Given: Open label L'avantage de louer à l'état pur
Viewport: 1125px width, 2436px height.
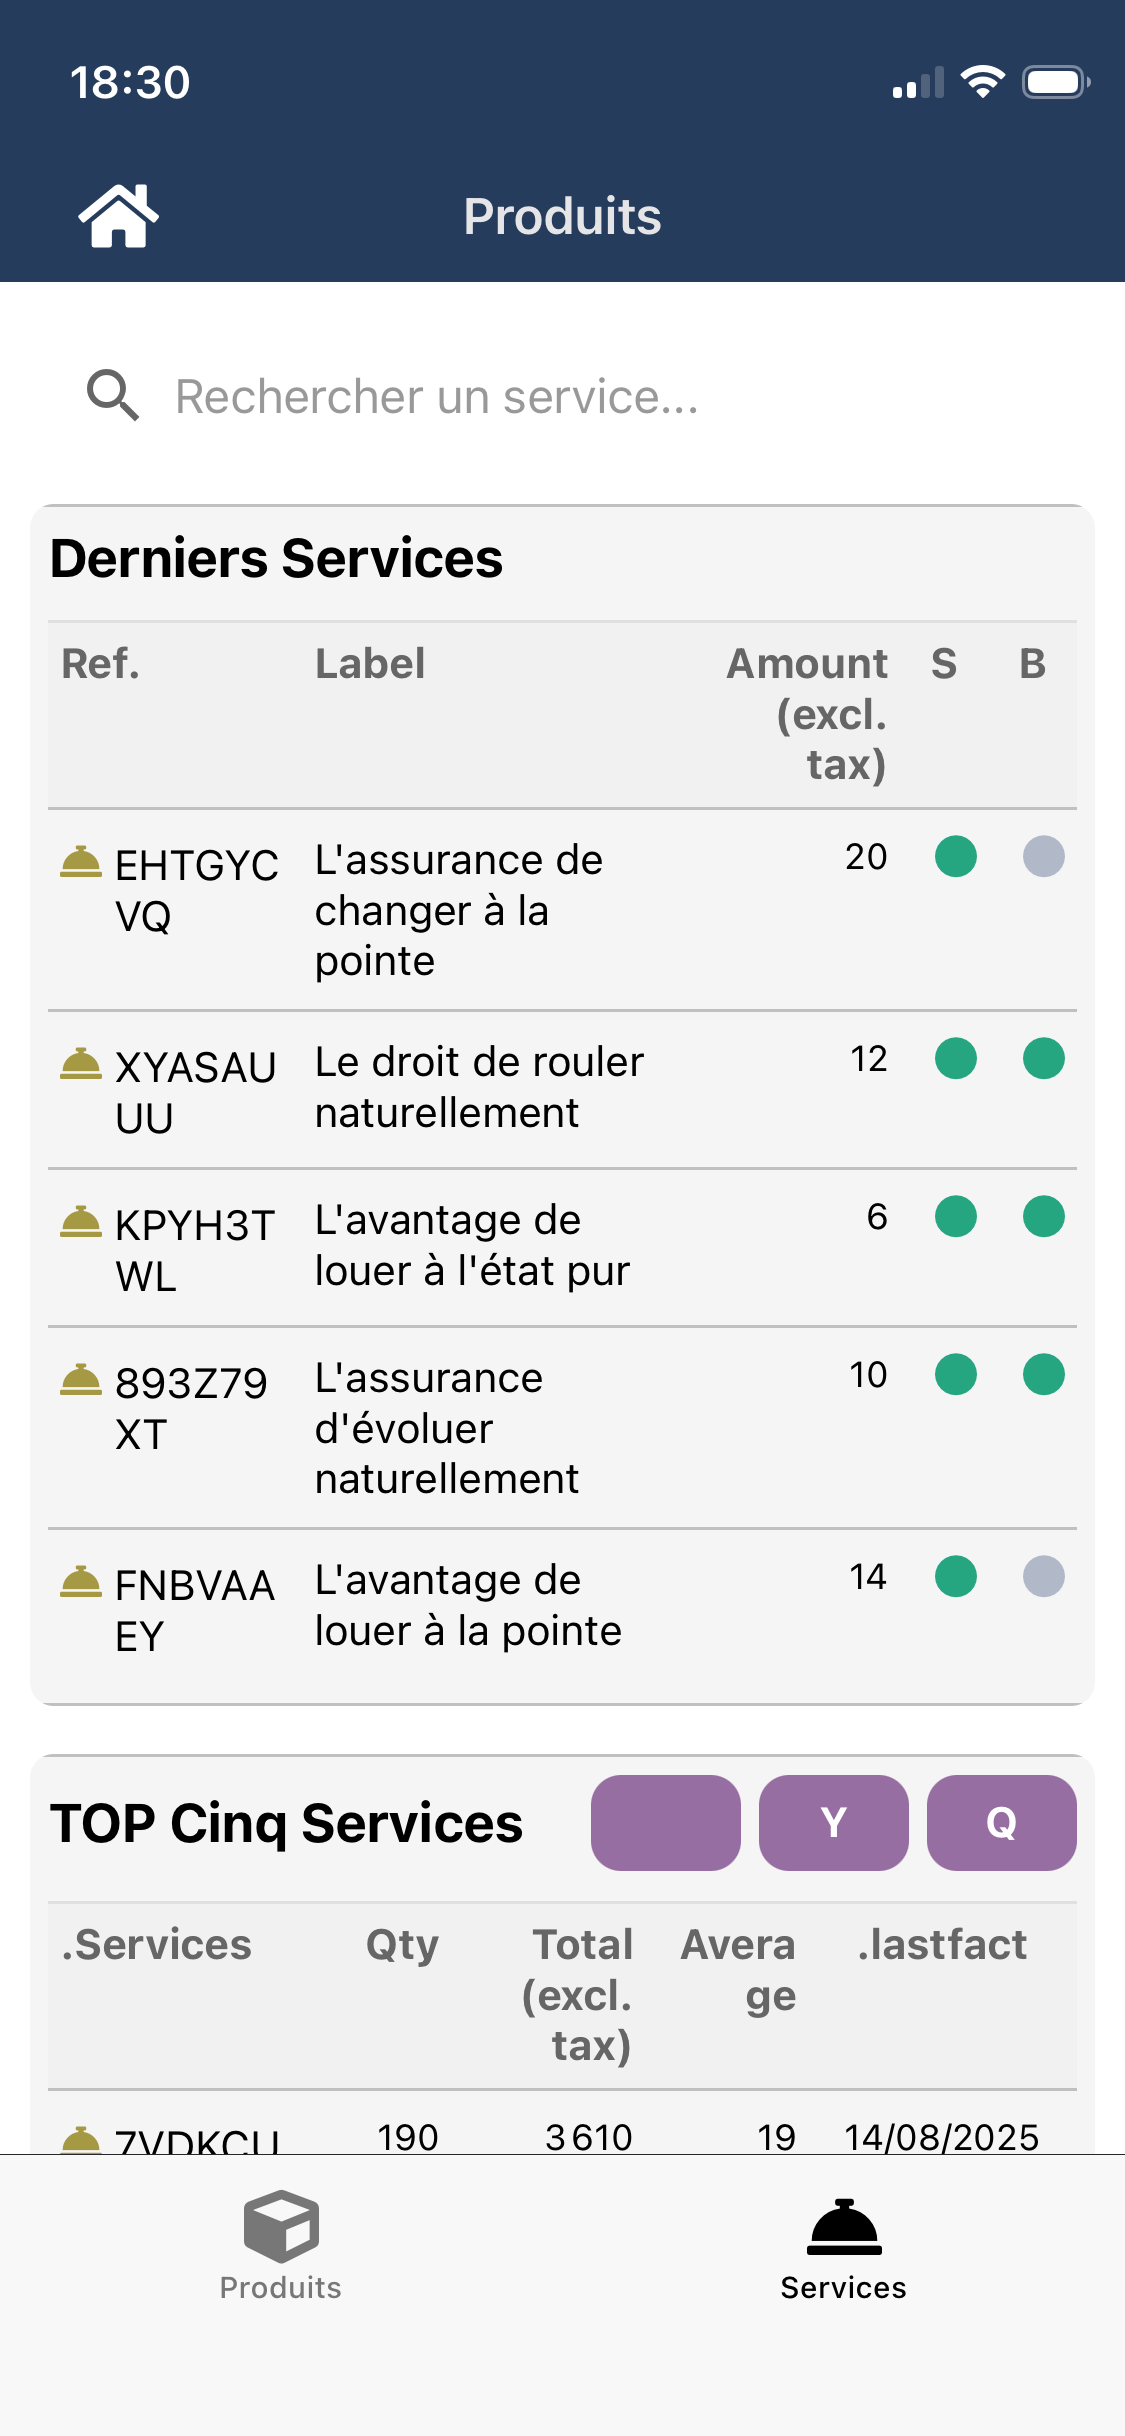Looking at the screenshot, I should tap(472, 1246).
